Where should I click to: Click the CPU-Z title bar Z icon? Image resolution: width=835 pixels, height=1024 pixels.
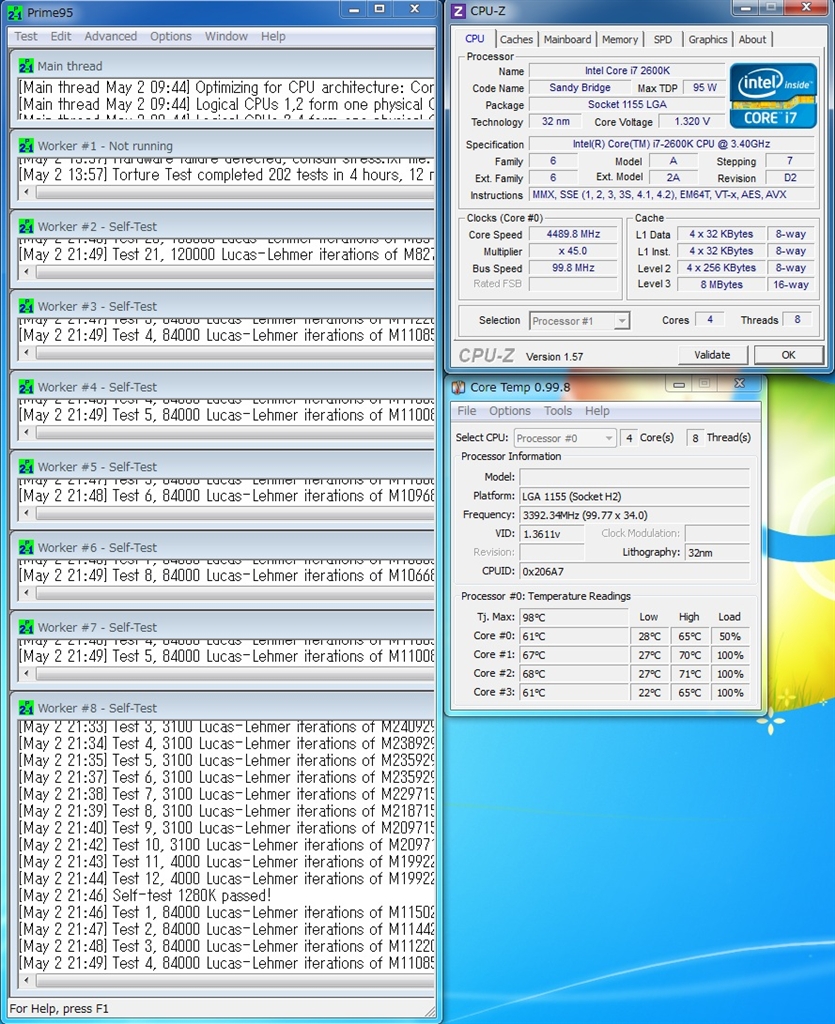click(459, 11)
